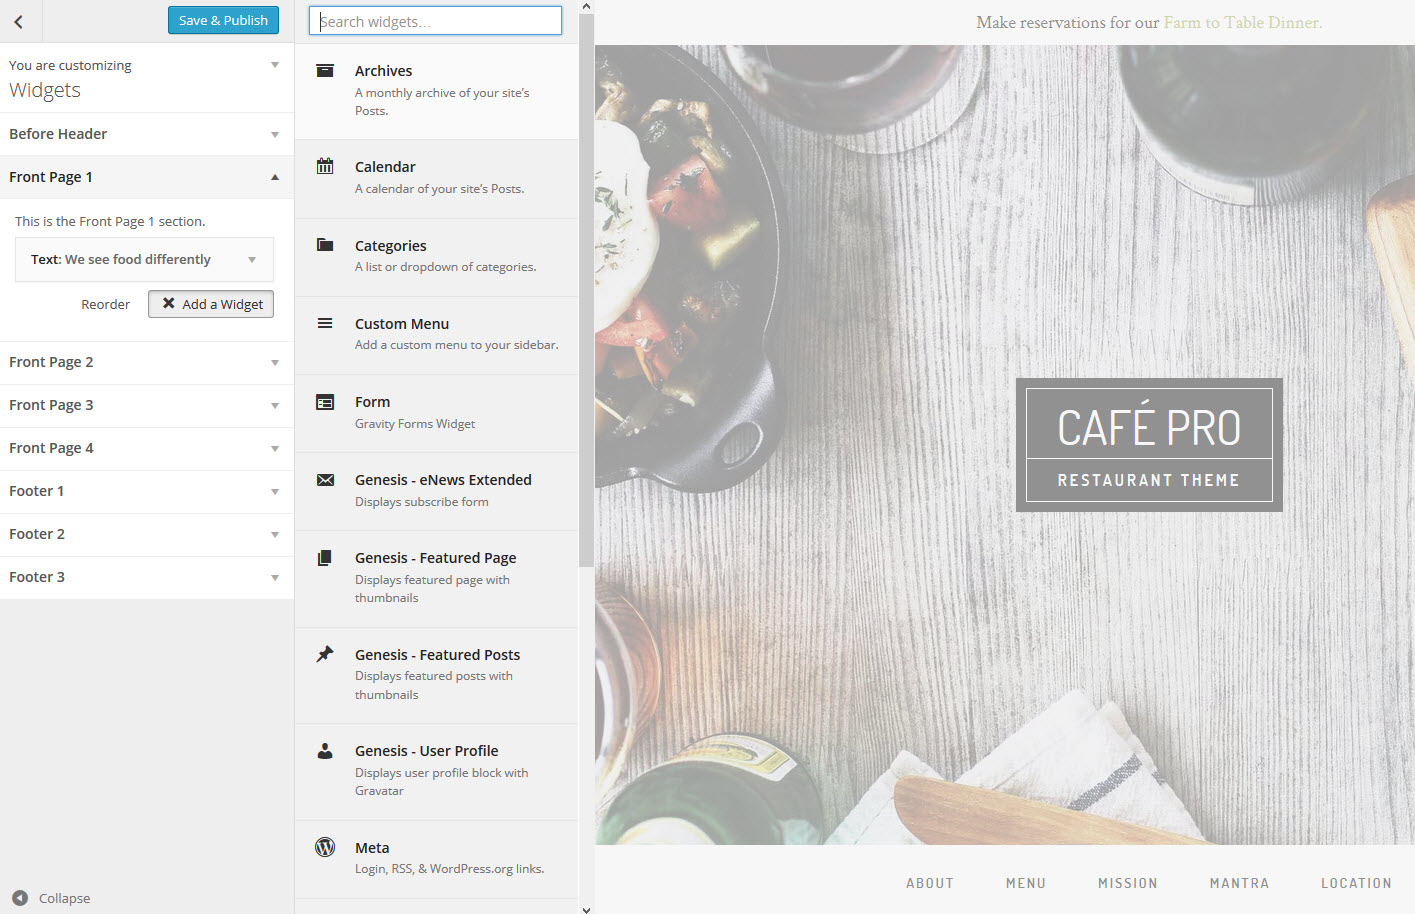Select the Meta widget title
Image resolution: width=1415 pixels, height=914 pixels.
pos(372,848)
